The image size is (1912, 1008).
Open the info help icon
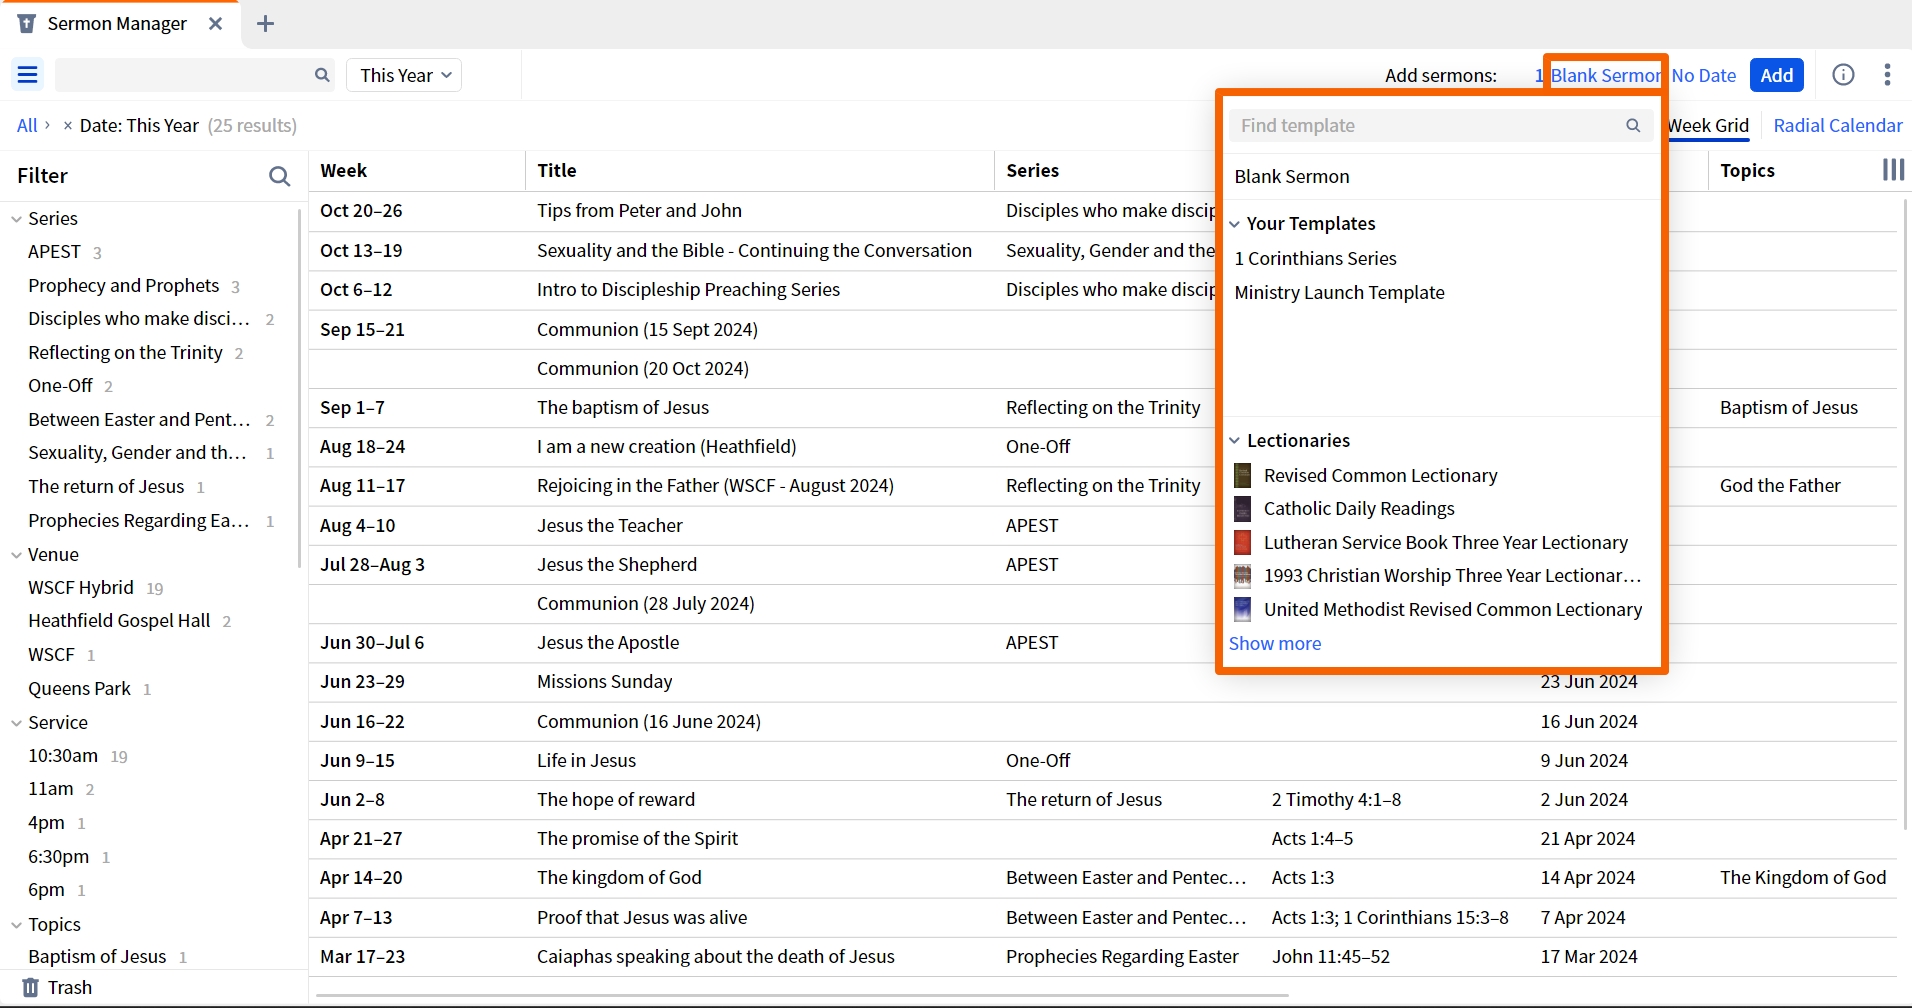click(x=1843, y=75)
